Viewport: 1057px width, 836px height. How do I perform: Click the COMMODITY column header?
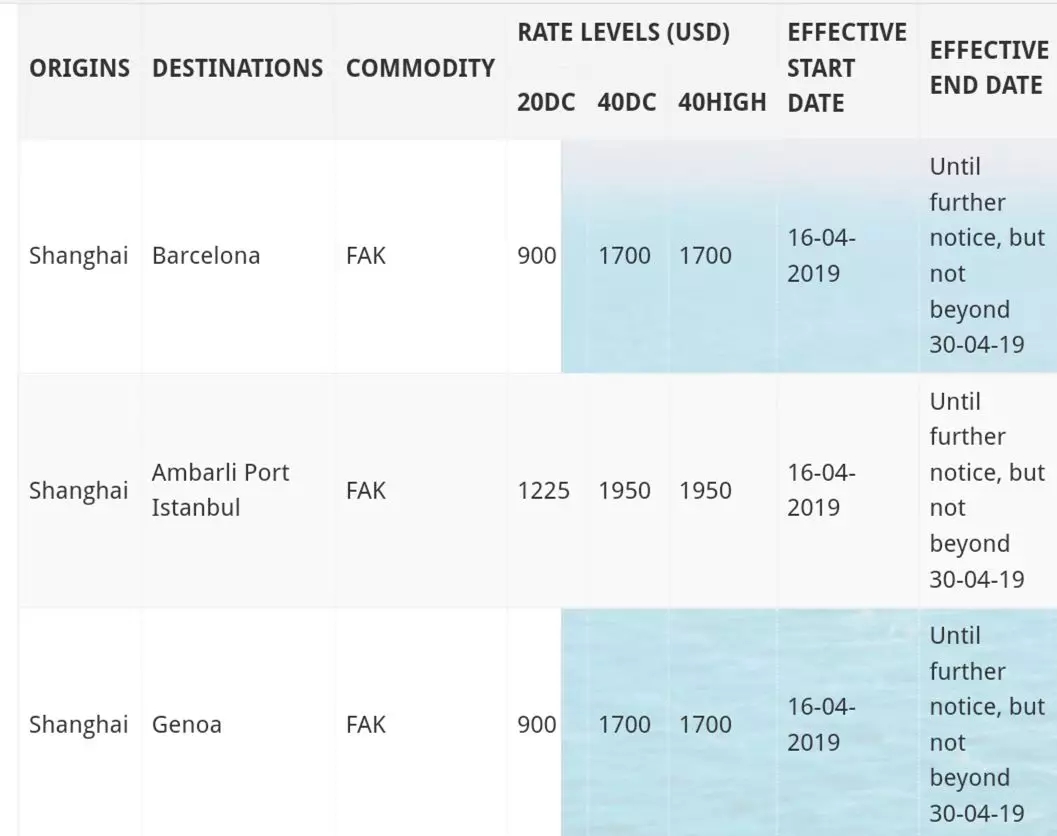[x=420, y=68]
